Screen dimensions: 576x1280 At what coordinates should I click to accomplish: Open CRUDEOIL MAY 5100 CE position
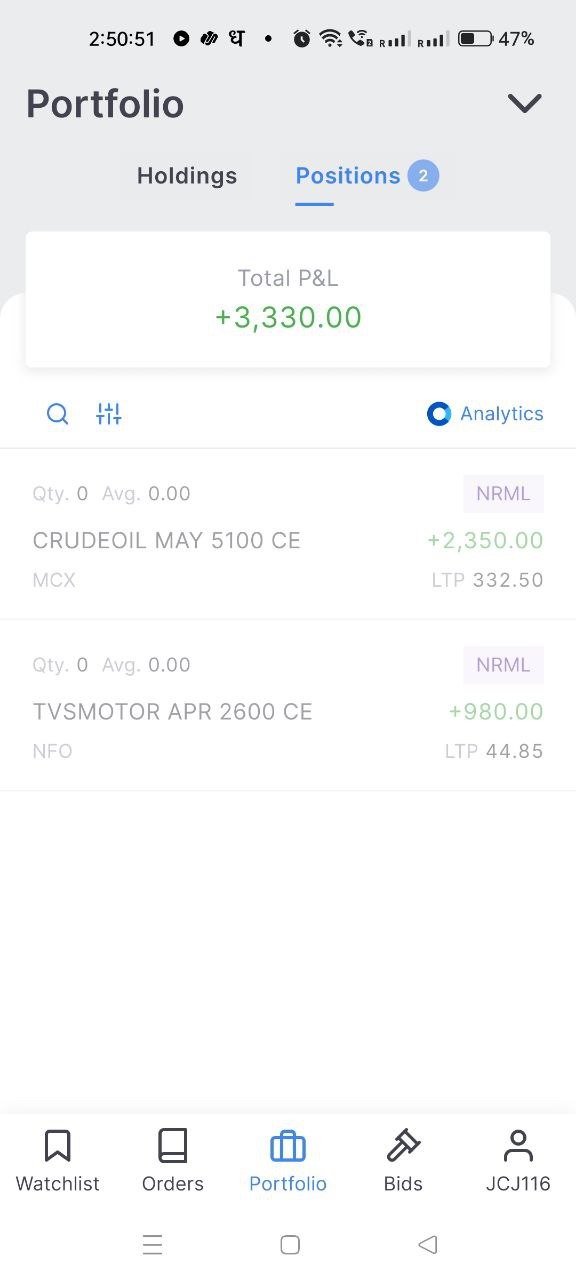[x=288, y=534]
